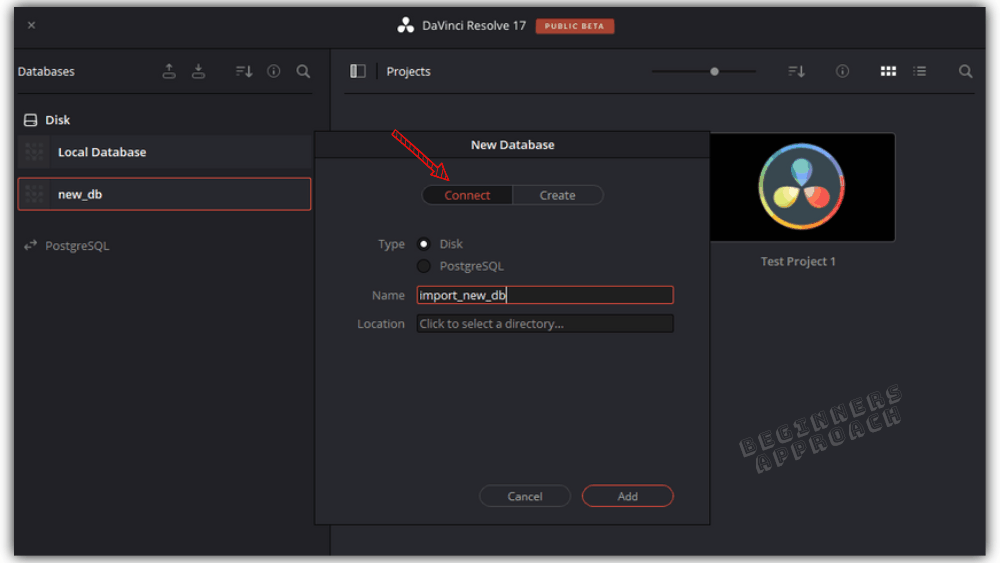The height and width of the screenshot is (563, 1000).
Task: Switch Projects to thumbnail grid view
Action: point(888,71)
